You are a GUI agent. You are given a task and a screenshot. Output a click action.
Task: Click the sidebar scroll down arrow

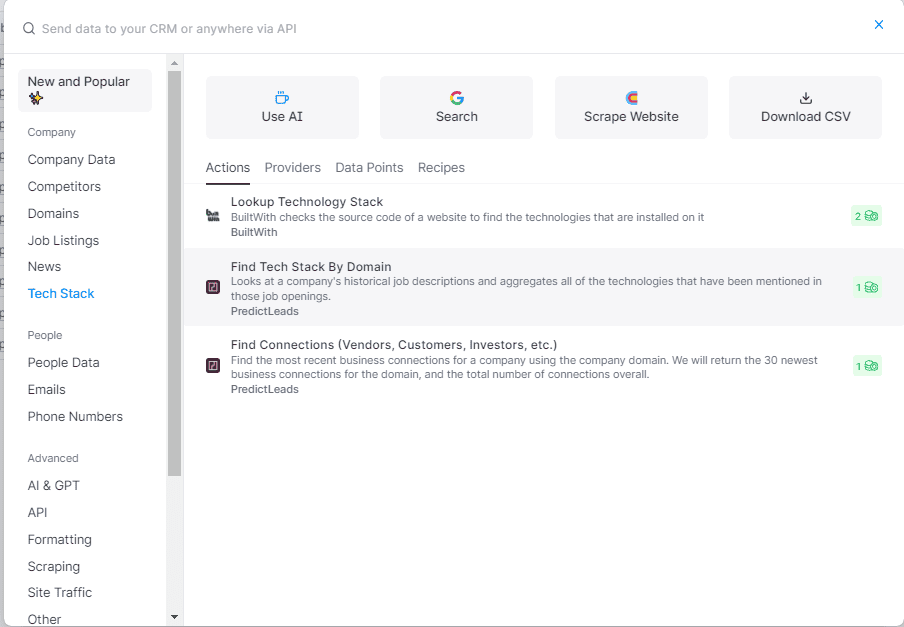[x=174, y=617]
